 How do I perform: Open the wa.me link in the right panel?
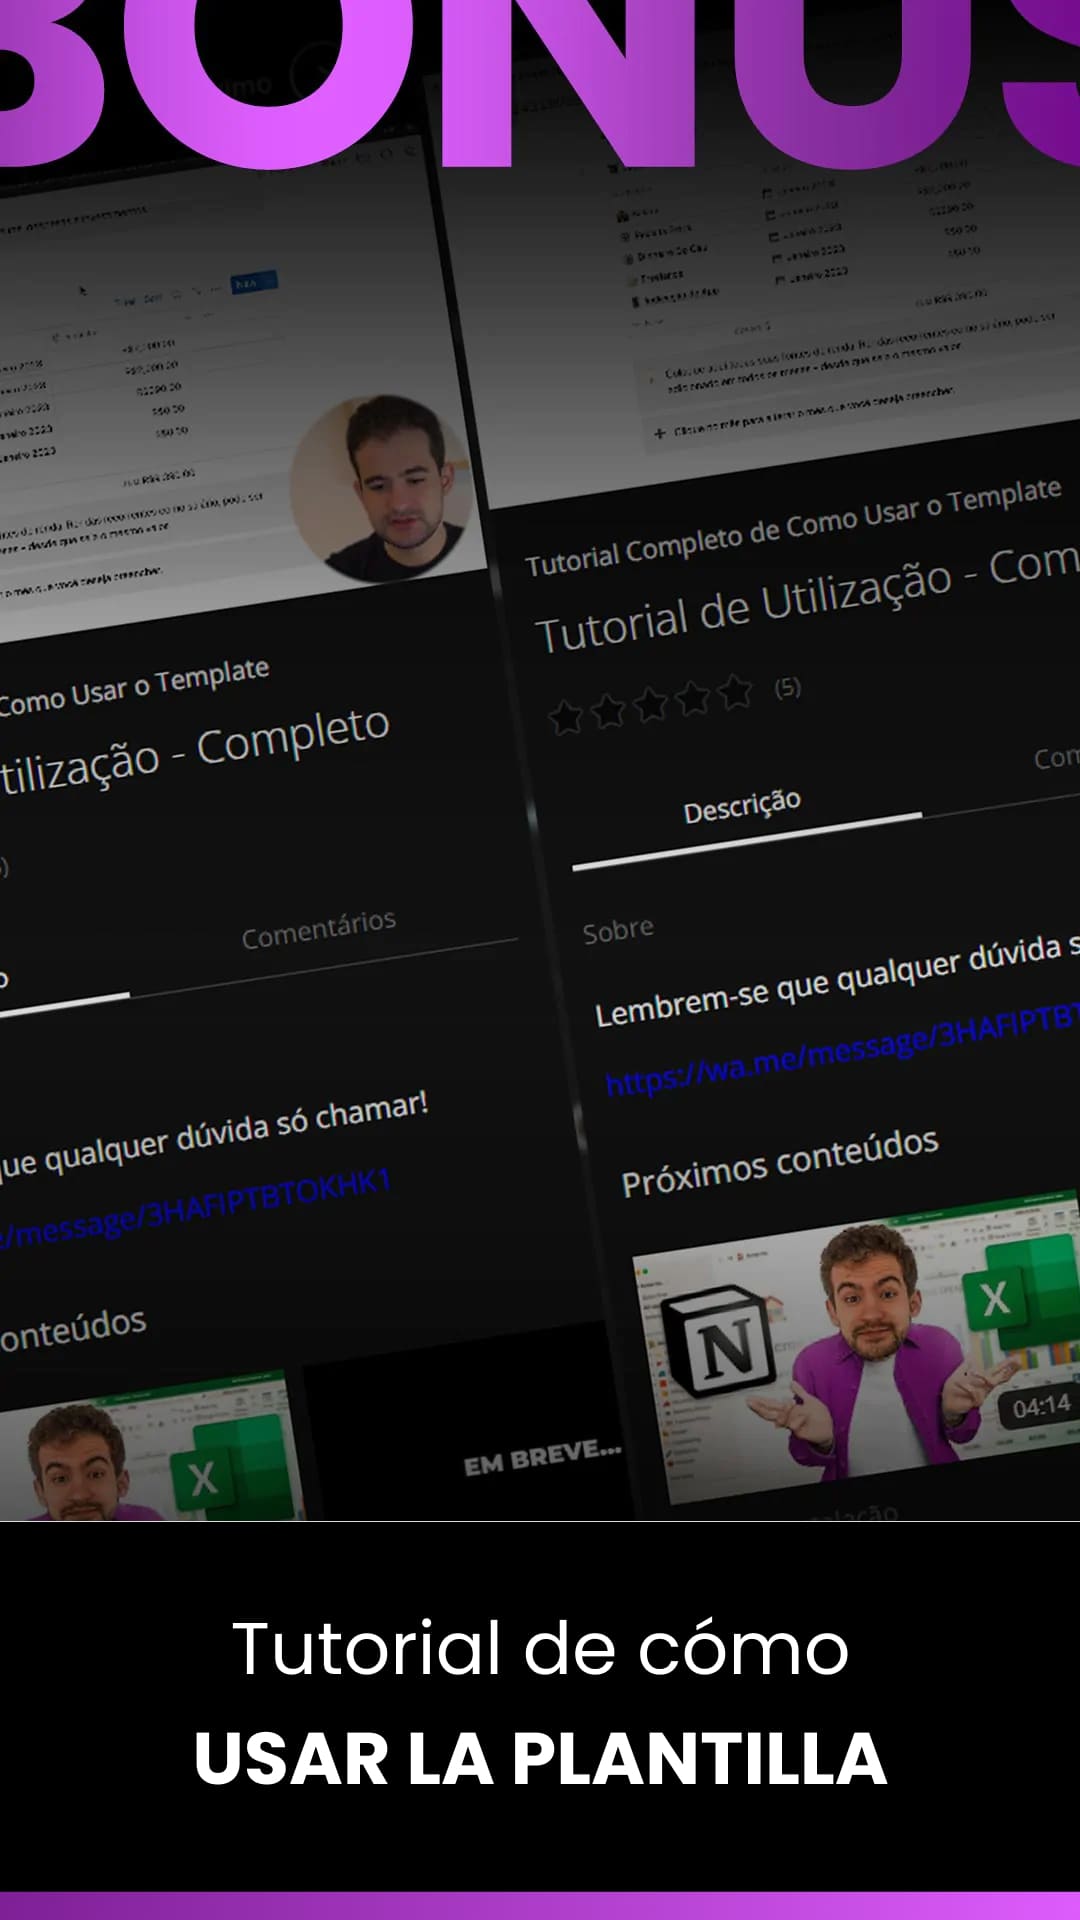[840, 1052]
